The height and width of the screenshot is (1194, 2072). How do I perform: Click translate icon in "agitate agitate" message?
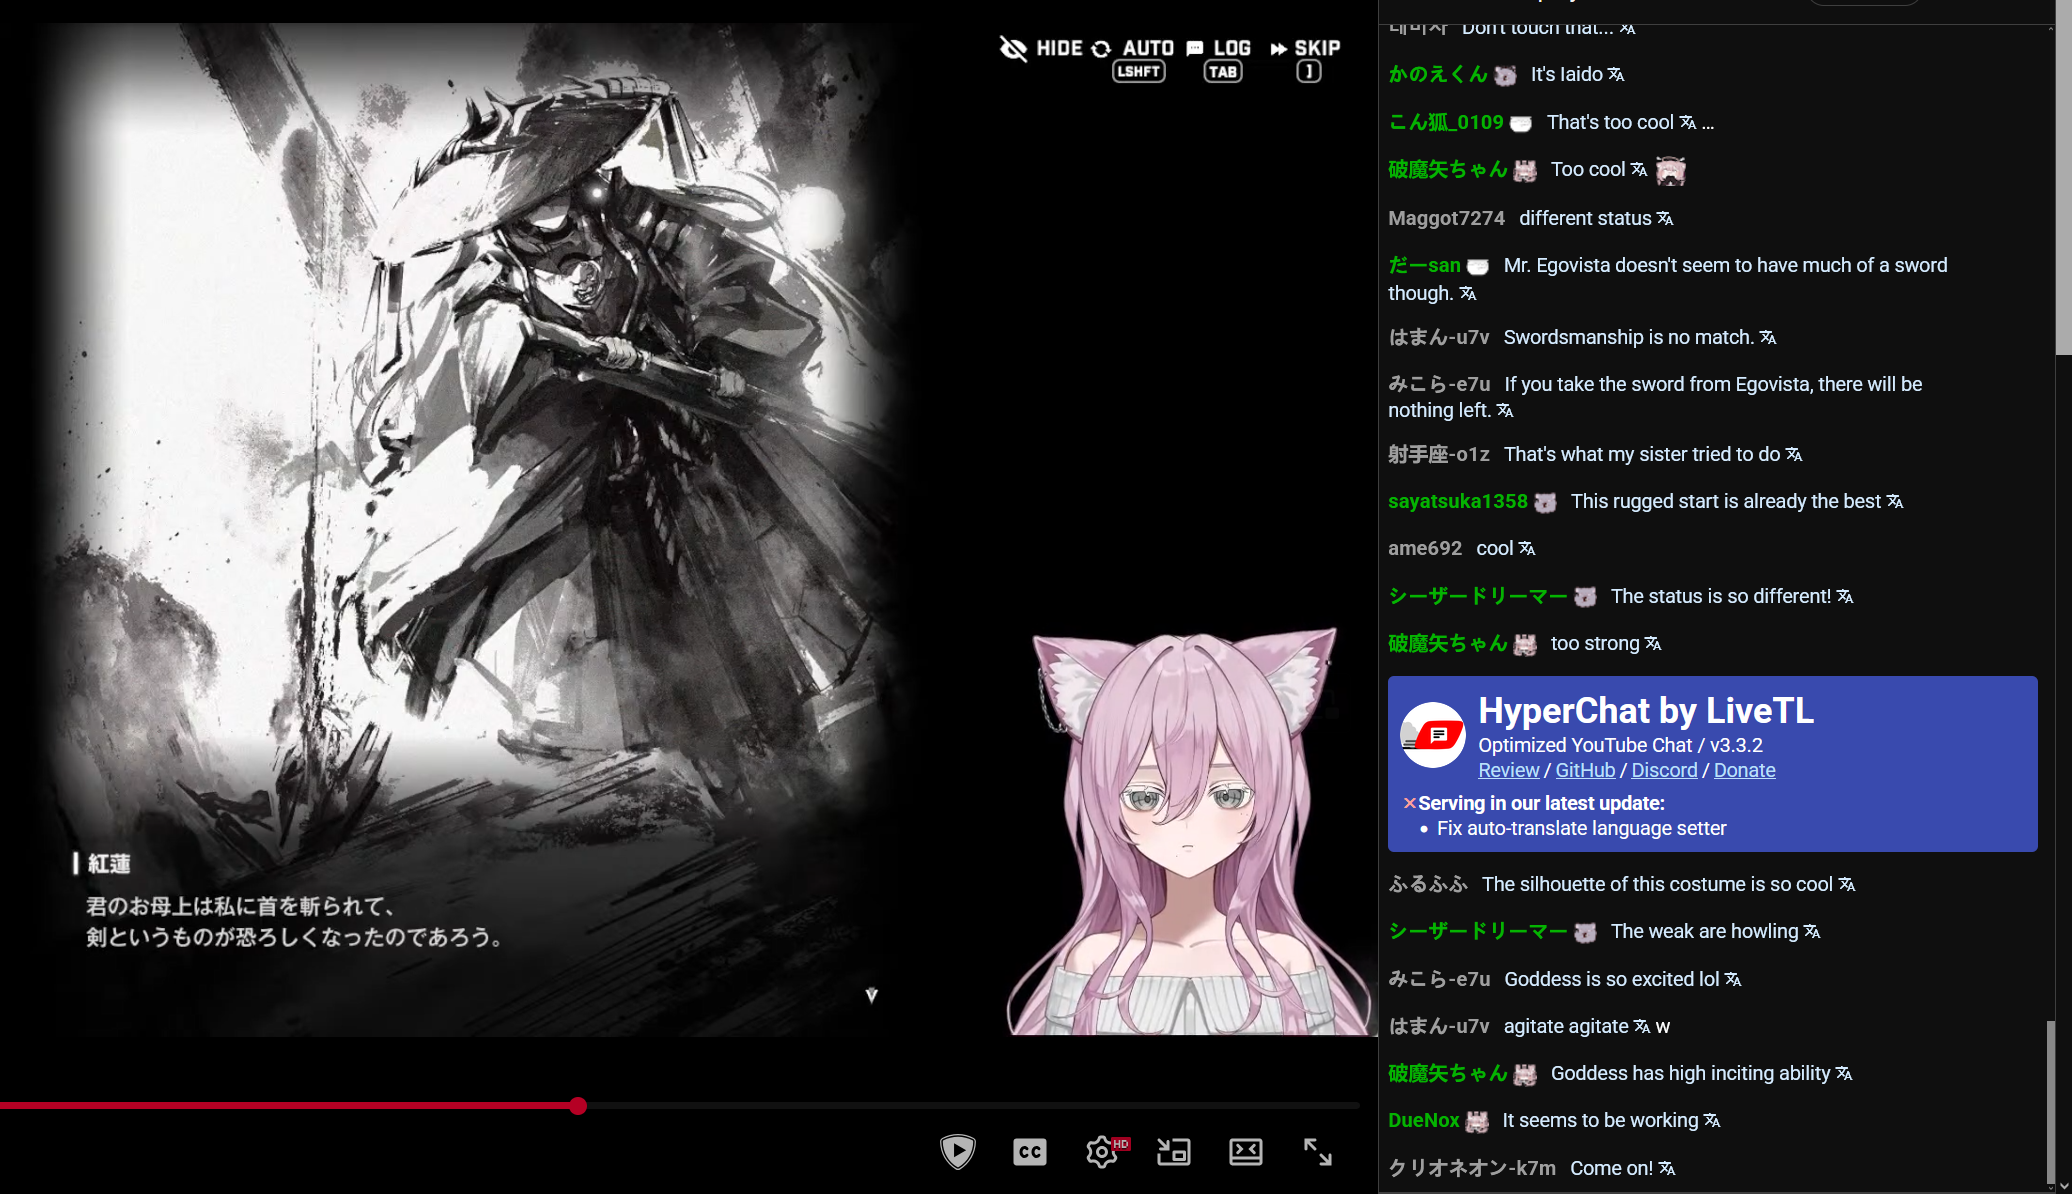[1641, 1027]
